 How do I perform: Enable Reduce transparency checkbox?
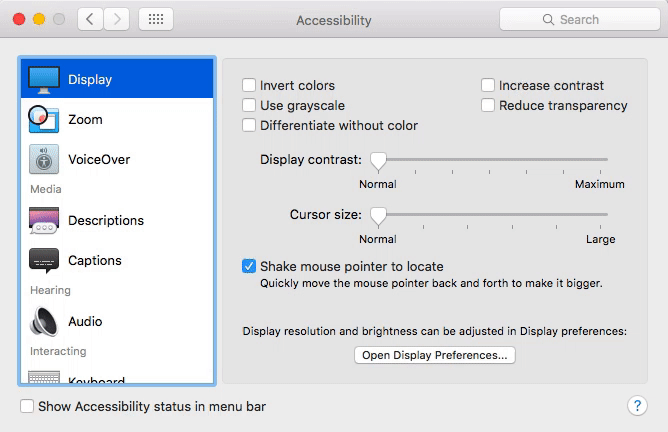(x=489, y=106)
